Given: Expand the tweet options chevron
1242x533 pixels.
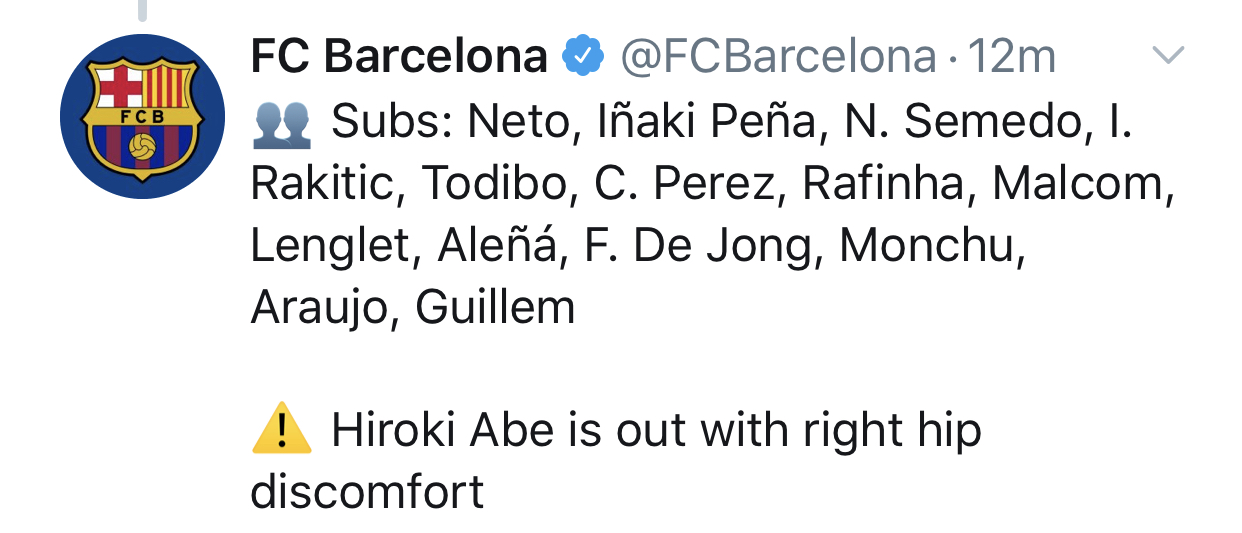Looking at the screenshot, I should (x=1168, y=56).
